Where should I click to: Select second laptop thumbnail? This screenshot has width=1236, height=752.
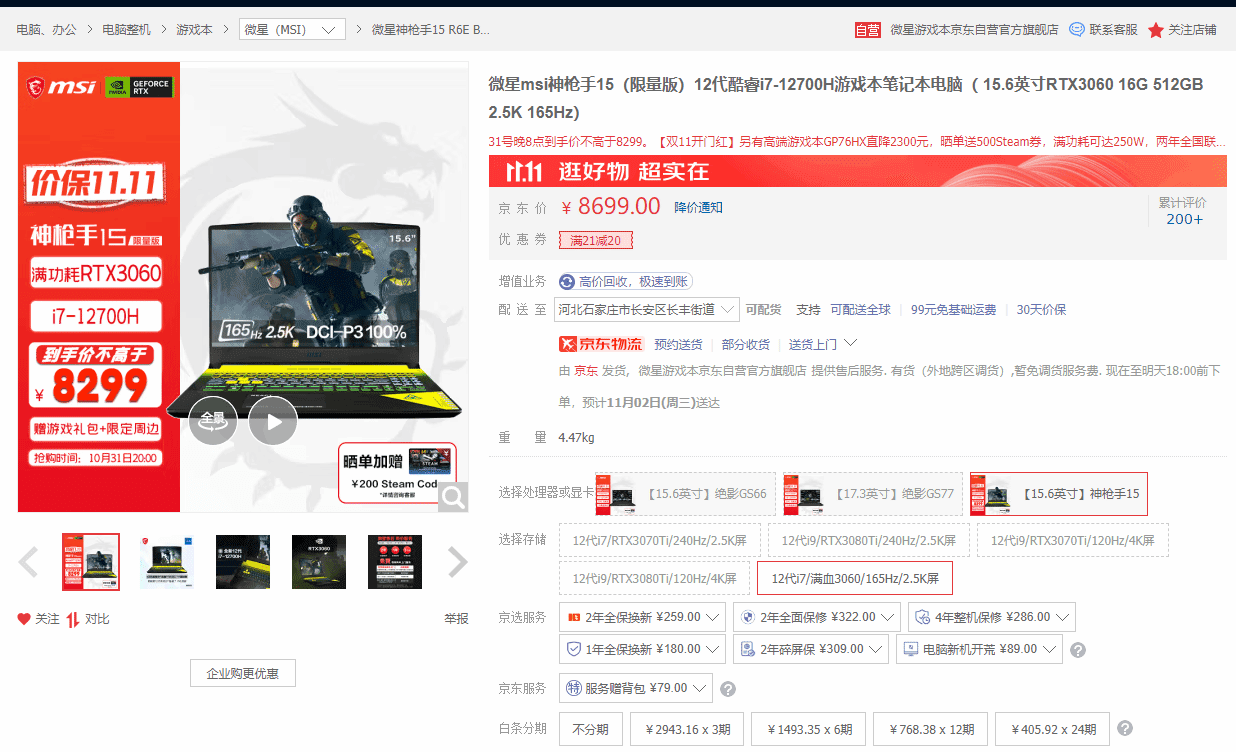[x=167, y=562]
